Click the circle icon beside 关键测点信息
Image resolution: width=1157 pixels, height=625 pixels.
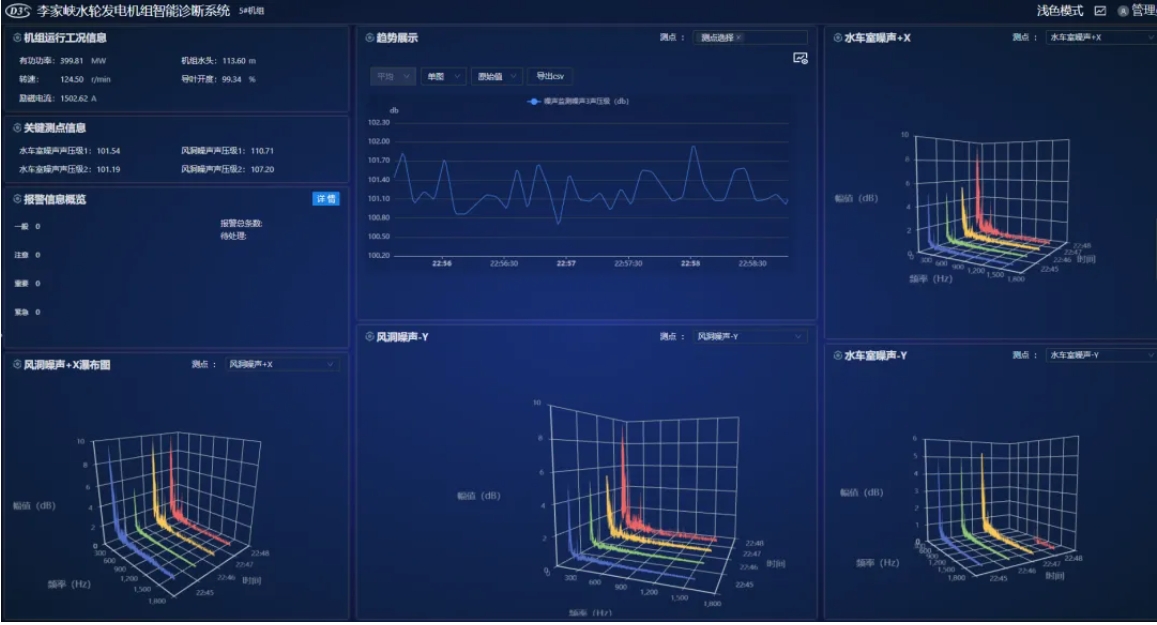[17, 128]
